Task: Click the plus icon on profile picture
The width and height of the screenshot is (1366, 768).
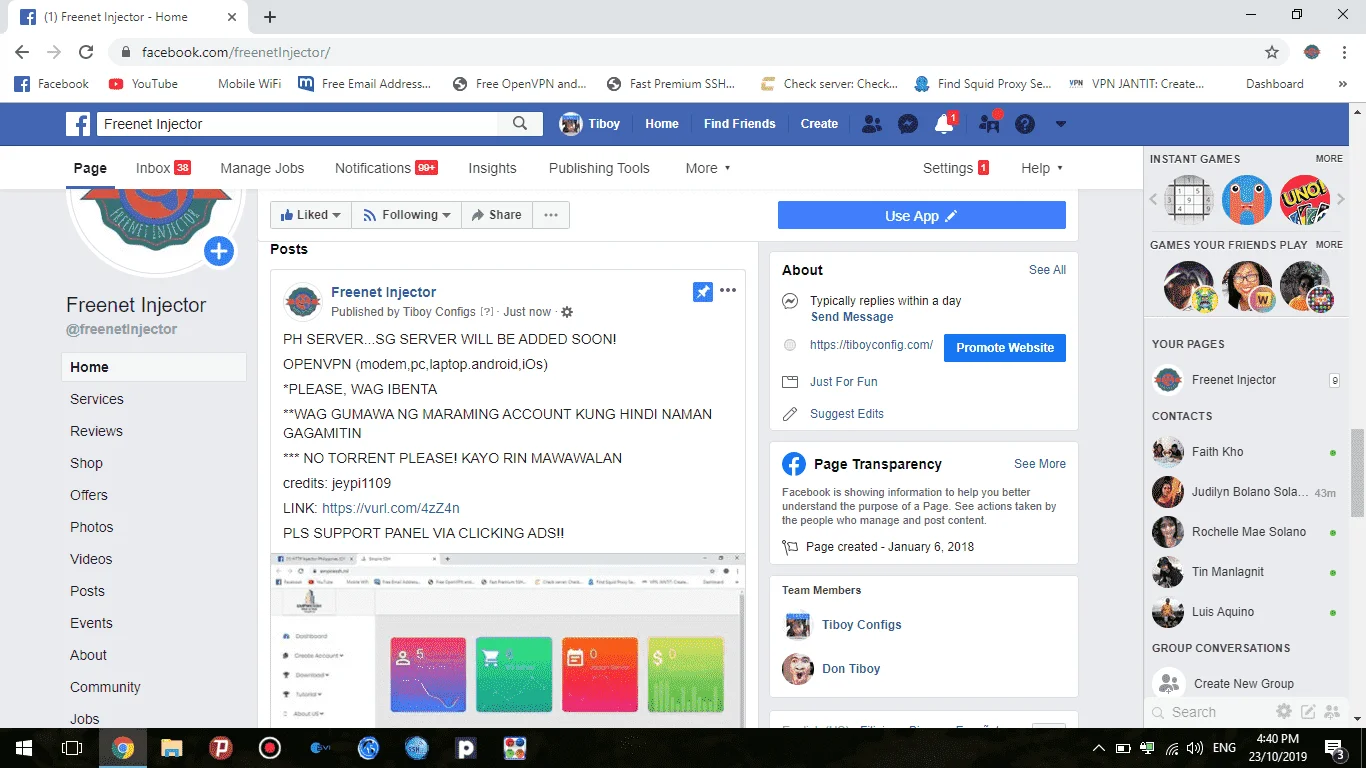Action: point(219,251)
